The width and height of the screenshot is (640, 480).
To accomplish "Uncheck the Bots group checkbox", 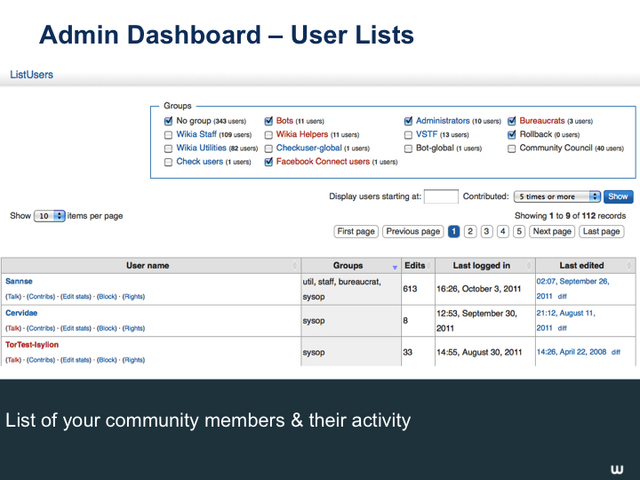I will coord(268,121).
